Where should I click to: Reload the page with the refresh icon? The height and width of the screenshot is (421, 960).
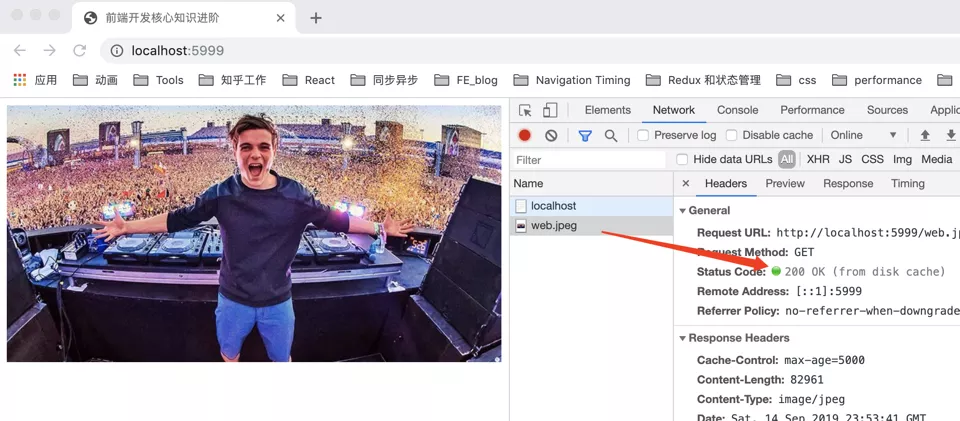80,51
